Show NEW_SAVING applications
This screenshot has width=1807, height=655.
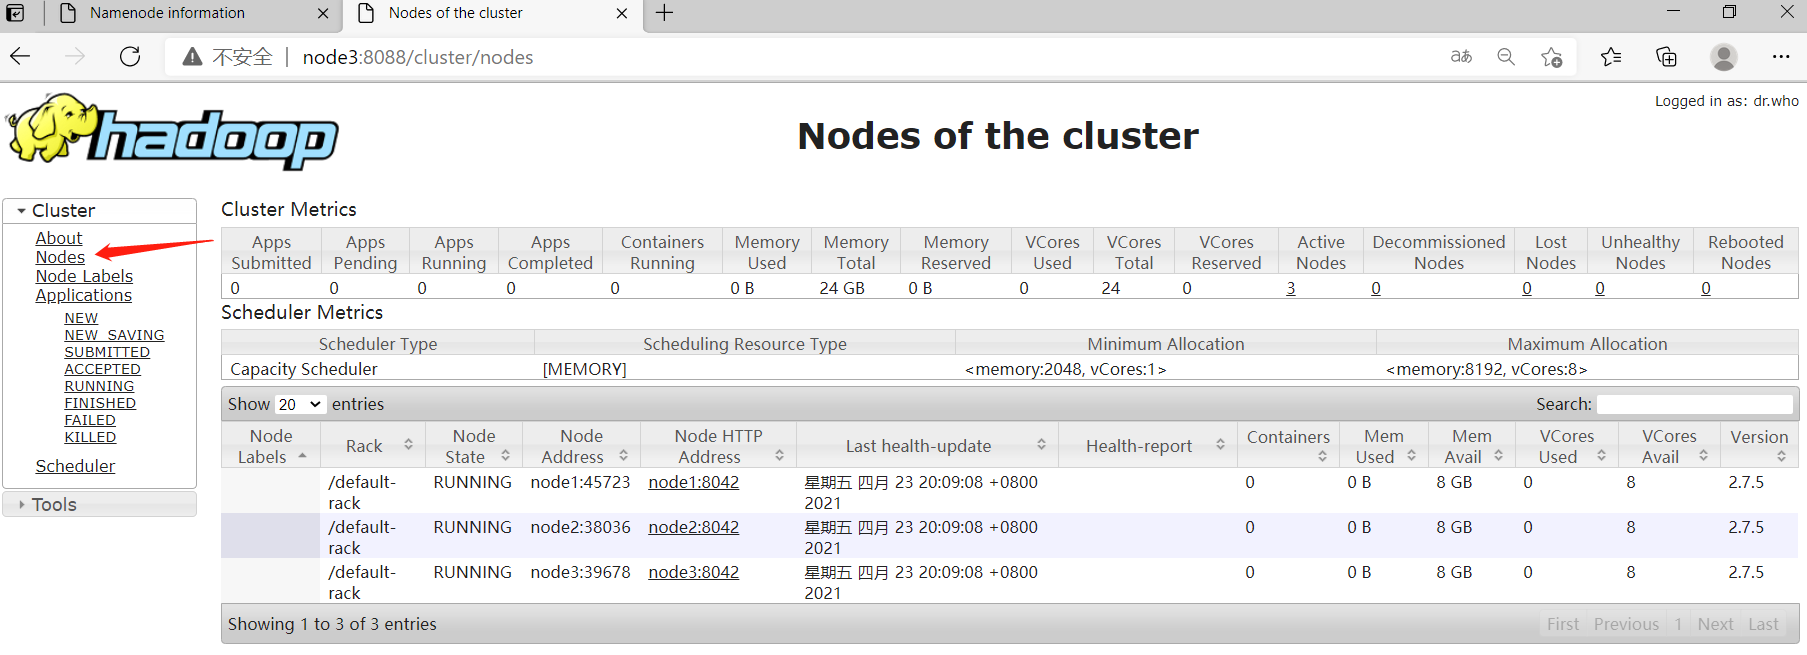click(x=114, y=335)
